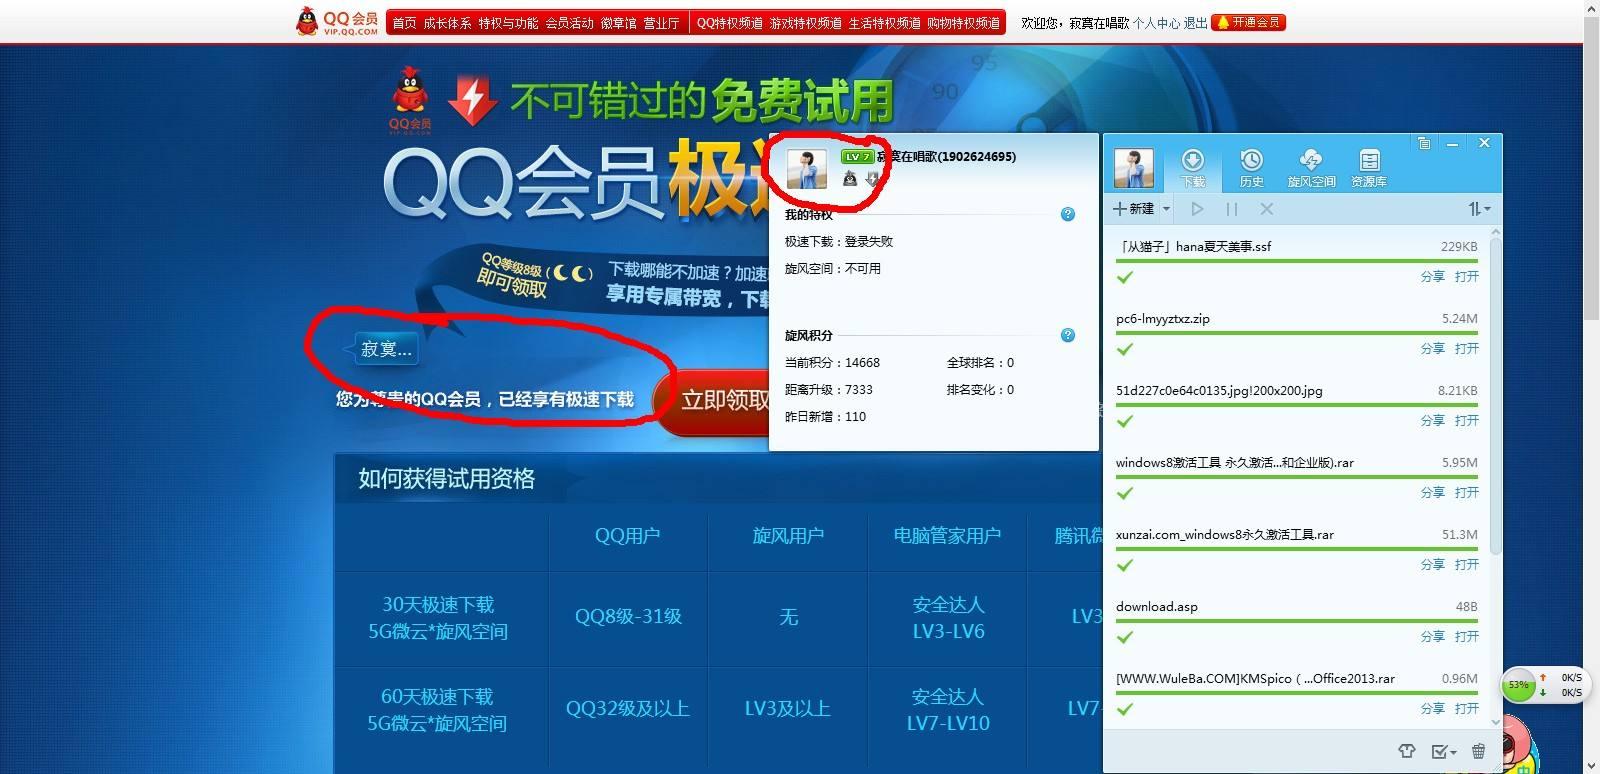Click 打开 for KMSpico Office2013.rar

[x=1466, y=708]
